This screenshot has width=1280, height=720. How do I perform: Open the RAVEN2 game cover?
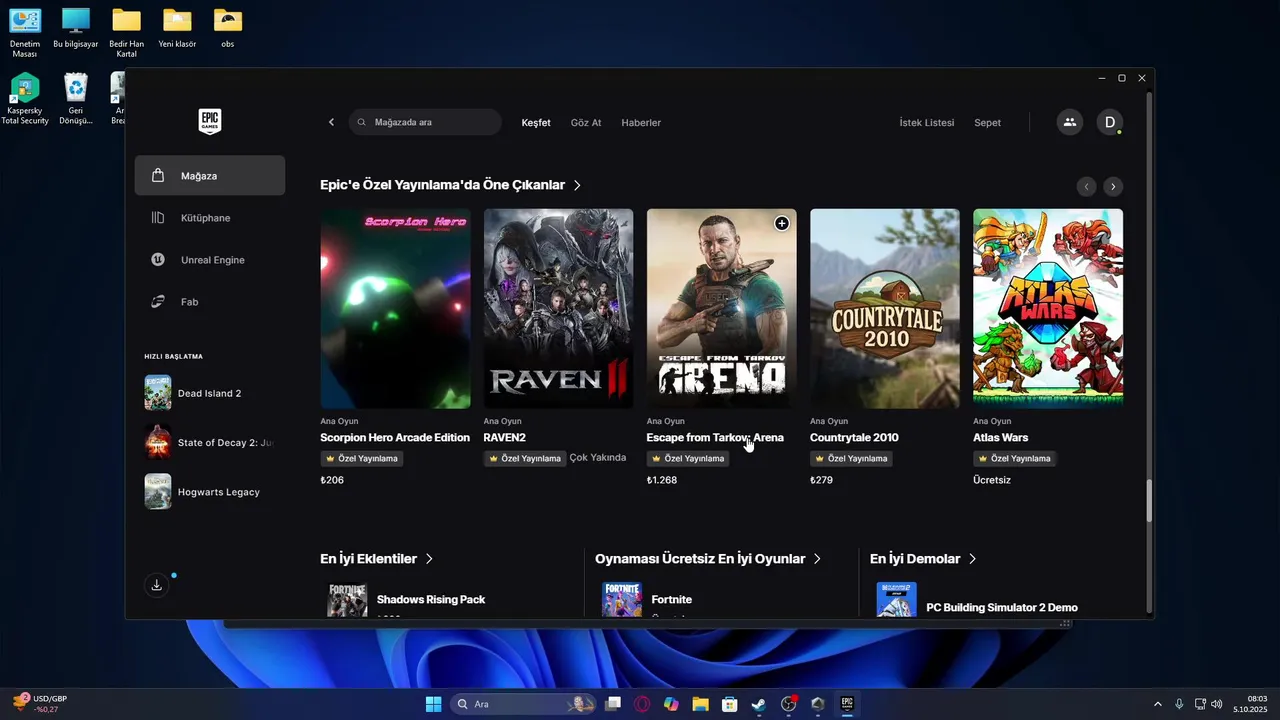[558, 308]
